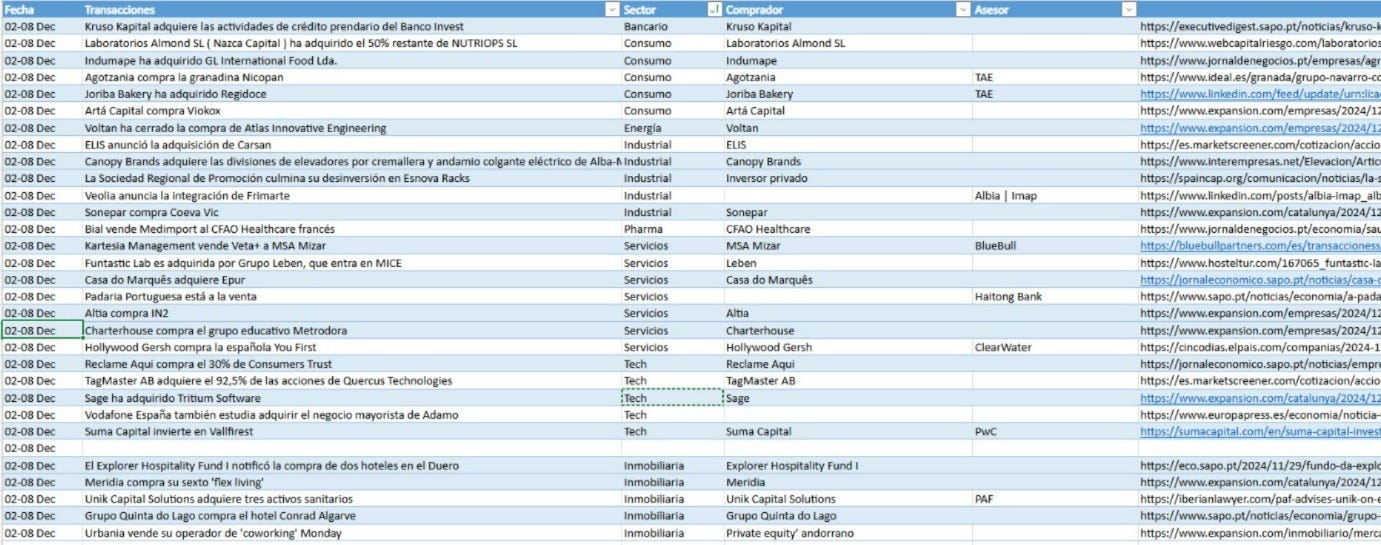Select the Fecha cell in Charterhouse row
This screenshot has height=545, width=1381.
coord(41,331)
